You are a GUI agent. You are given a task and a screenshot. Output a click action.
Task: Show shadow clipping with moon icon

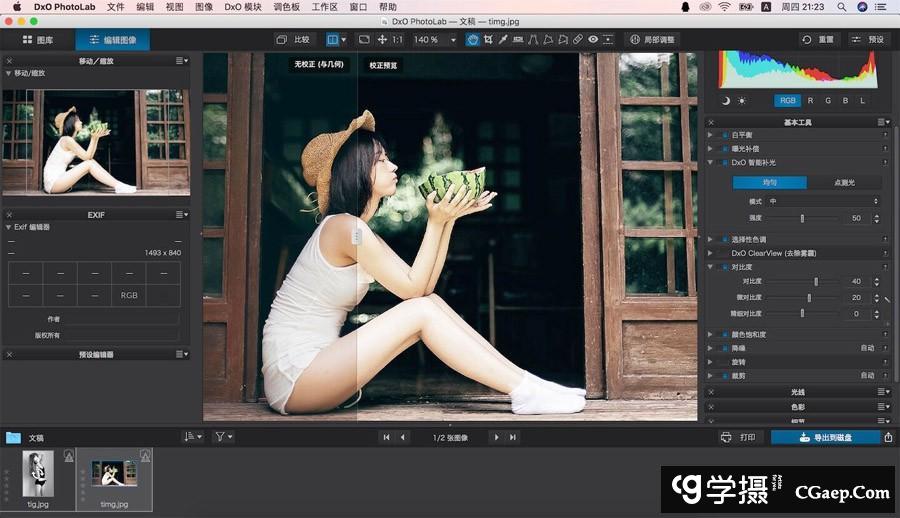(726, 100)
